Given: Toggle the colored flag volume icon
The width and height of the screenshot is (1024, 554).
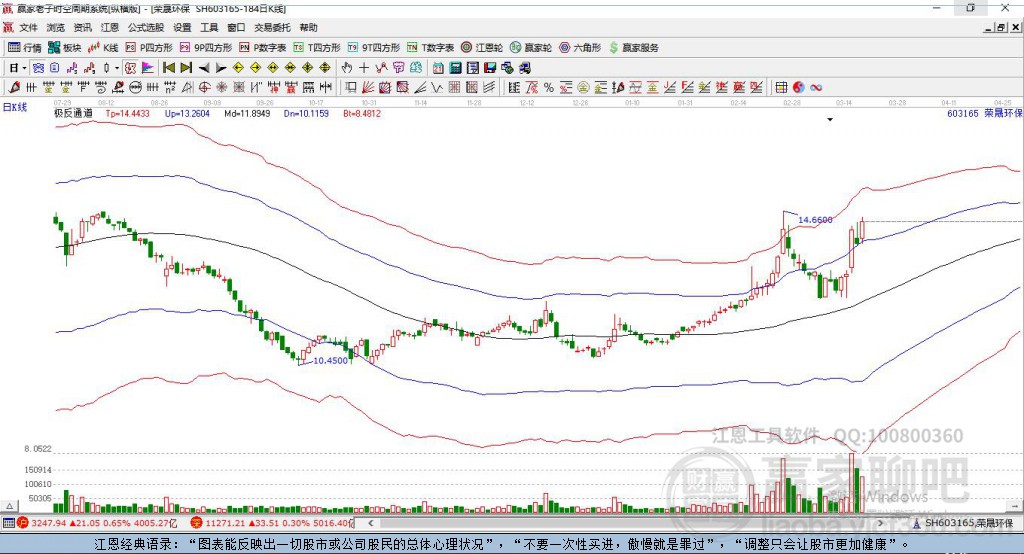Looking at the screenshot, I should (x=148, y=68).
